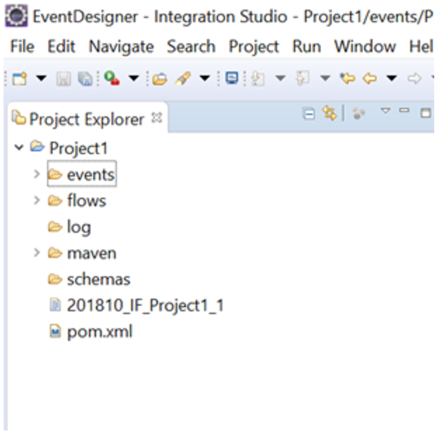Open the Navigate menu
This screenshot has height=432, width=446.
[x=121, y=46]
